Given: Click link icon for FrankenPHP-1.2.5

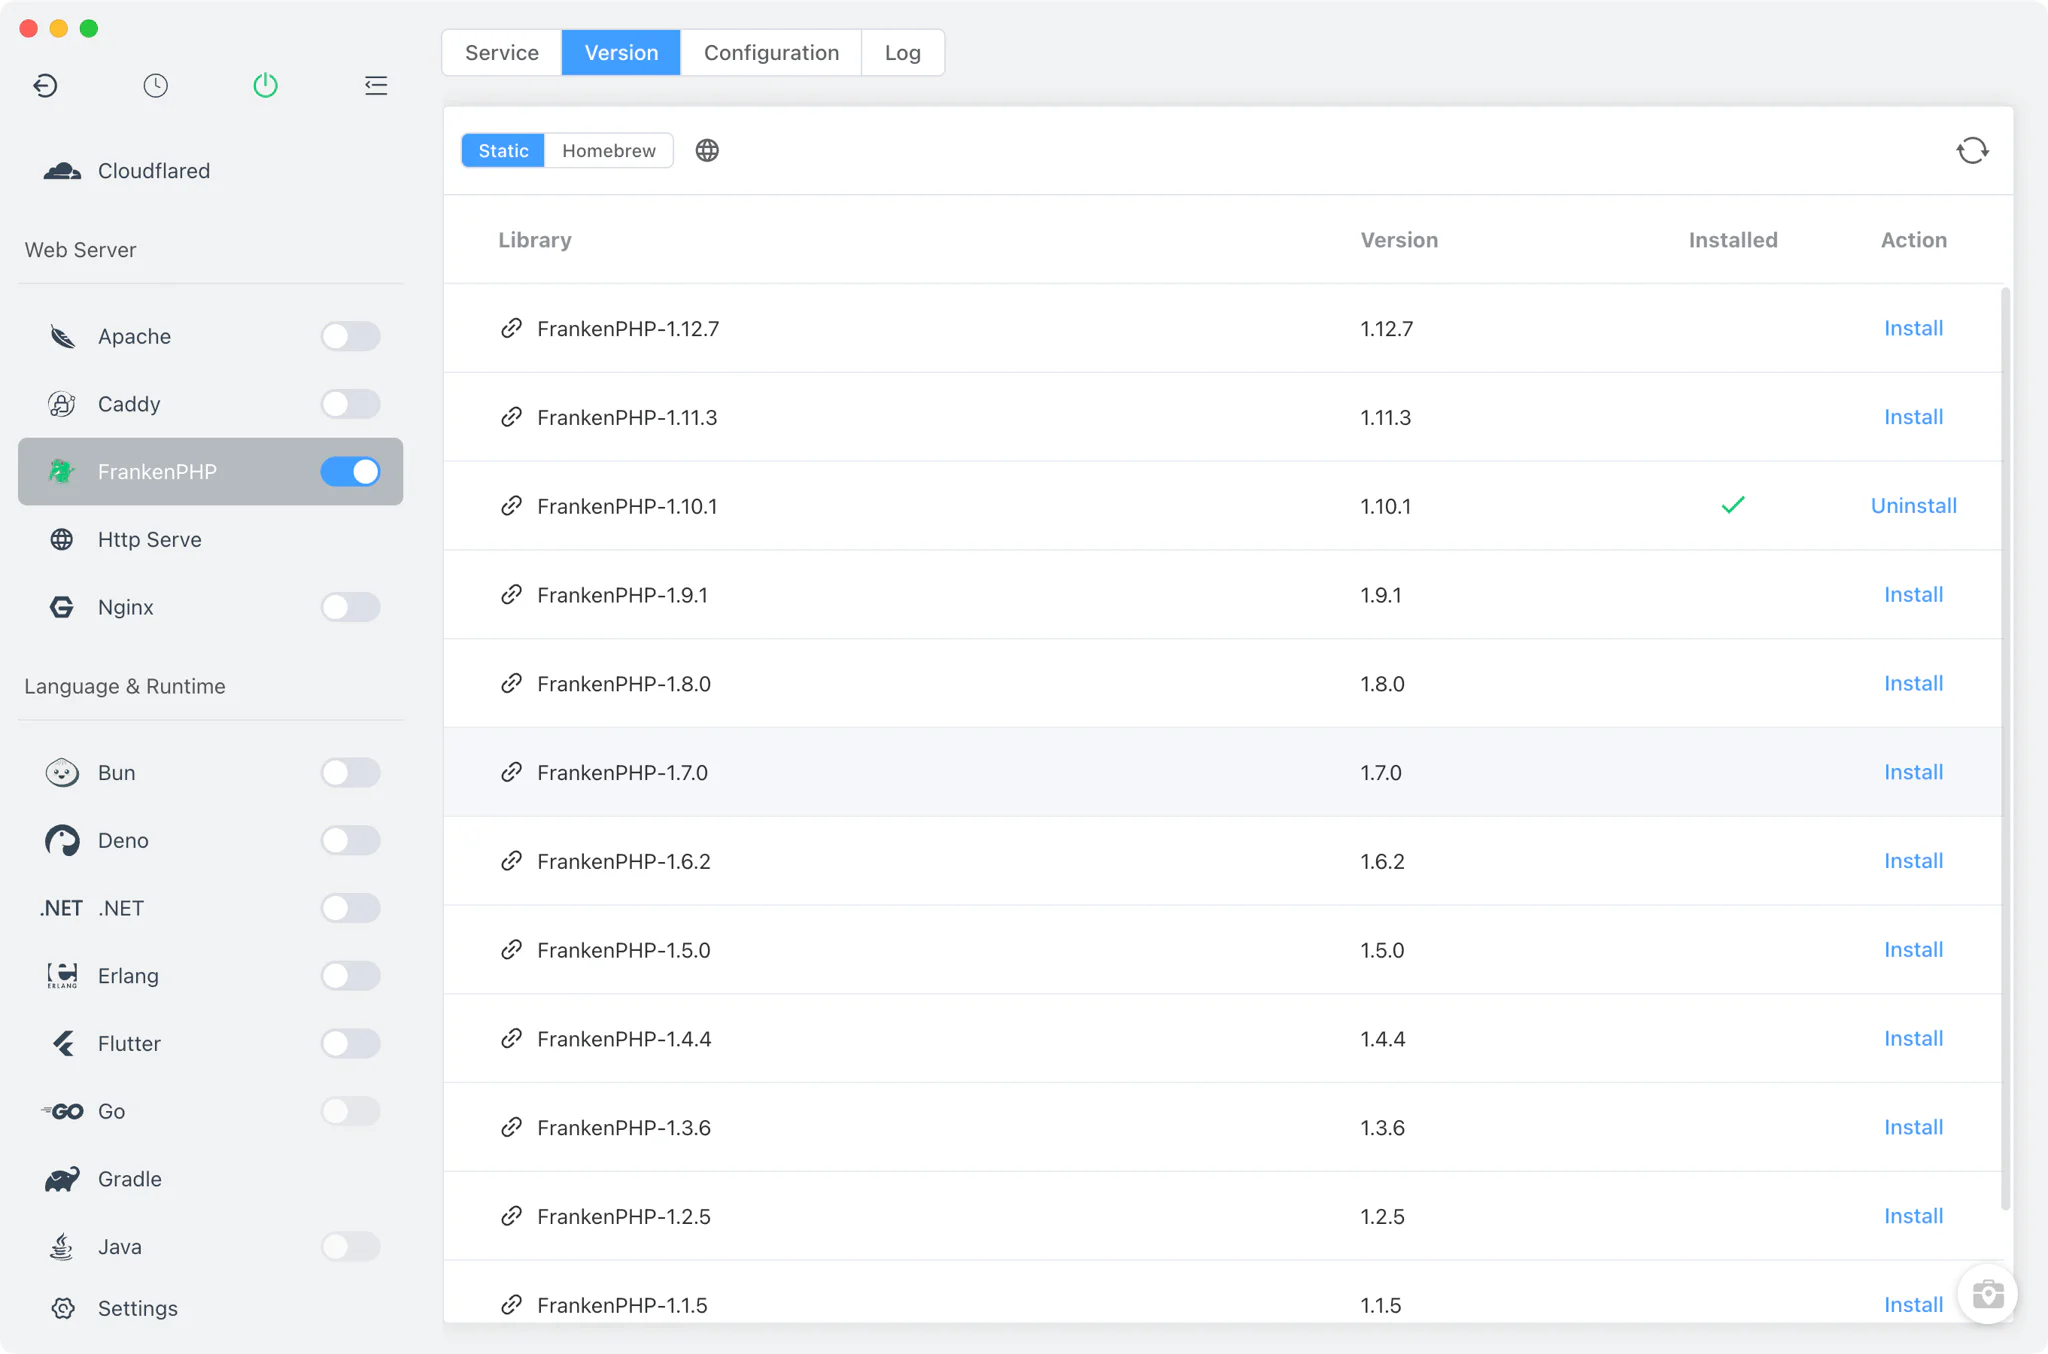Looking at the screenshot, I should tap(511, 1216).
